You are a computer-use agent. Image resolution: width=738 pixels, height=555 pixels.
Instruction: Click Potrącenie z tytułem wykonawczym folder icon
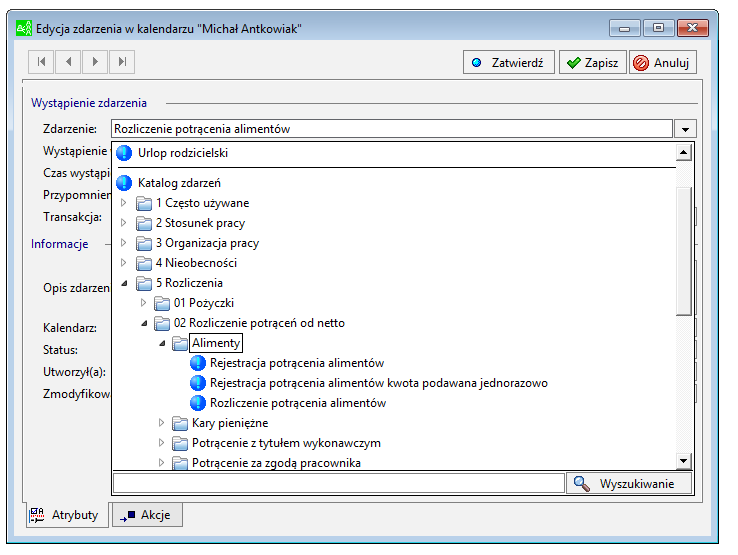point(180,443)
